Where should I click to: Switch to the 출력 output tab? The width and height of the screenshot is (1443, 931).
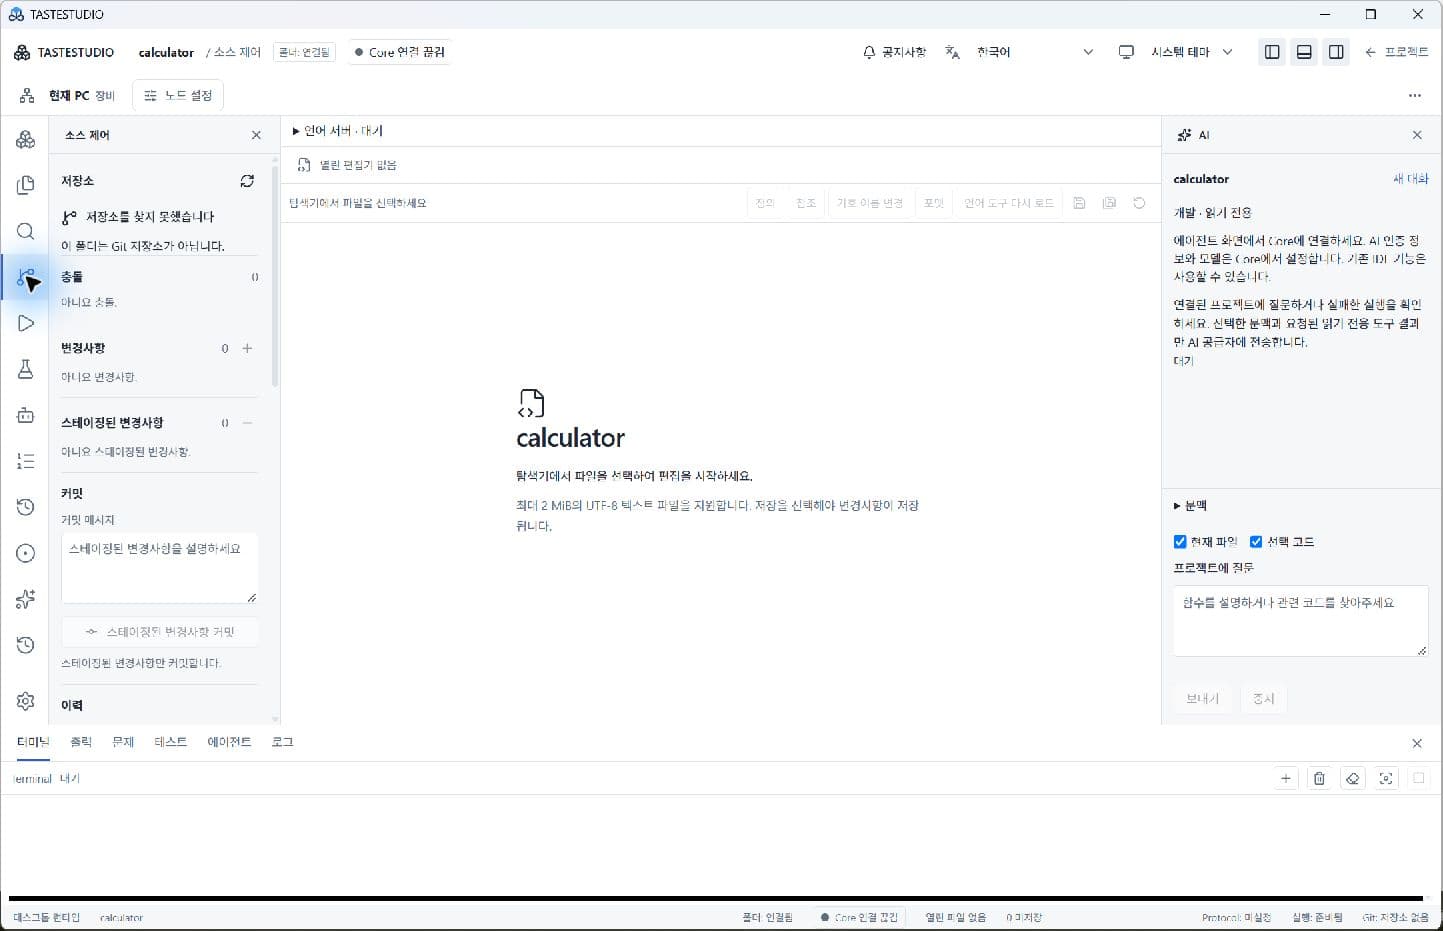(81, 742)
